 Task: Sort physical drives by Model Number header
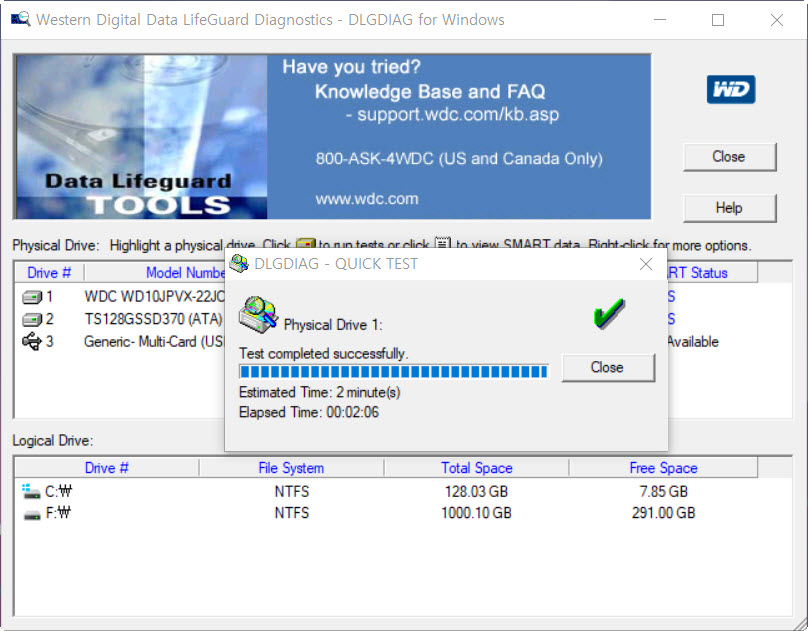(x=155, y=272)
